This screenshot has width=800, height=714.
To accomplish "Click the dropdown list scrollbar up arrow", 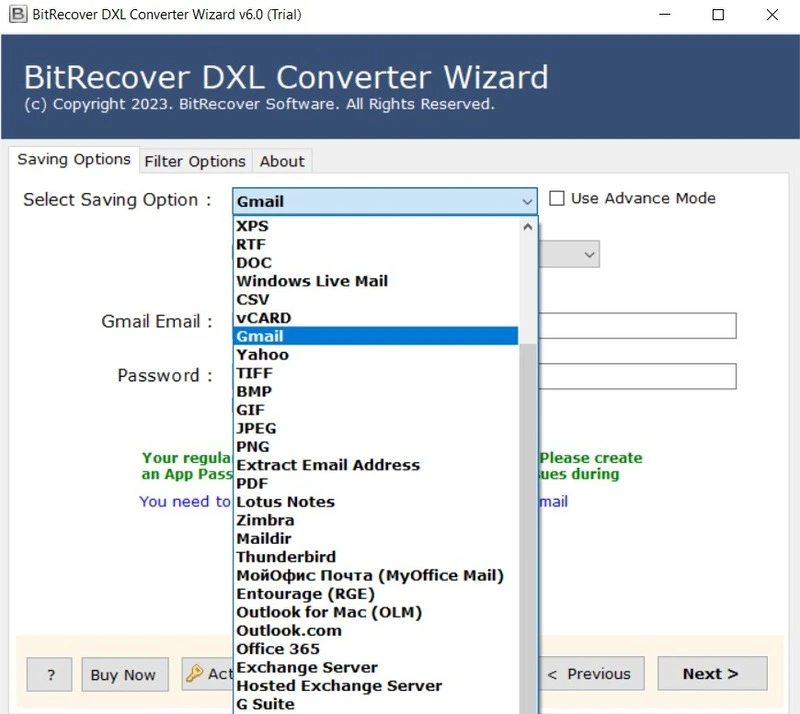I will (527, 227).
